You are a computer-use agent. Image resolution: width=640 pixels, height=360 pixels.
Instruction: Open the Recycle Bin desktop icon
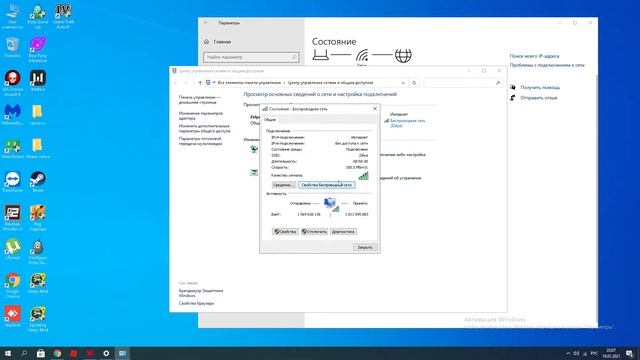pos(12,47)
